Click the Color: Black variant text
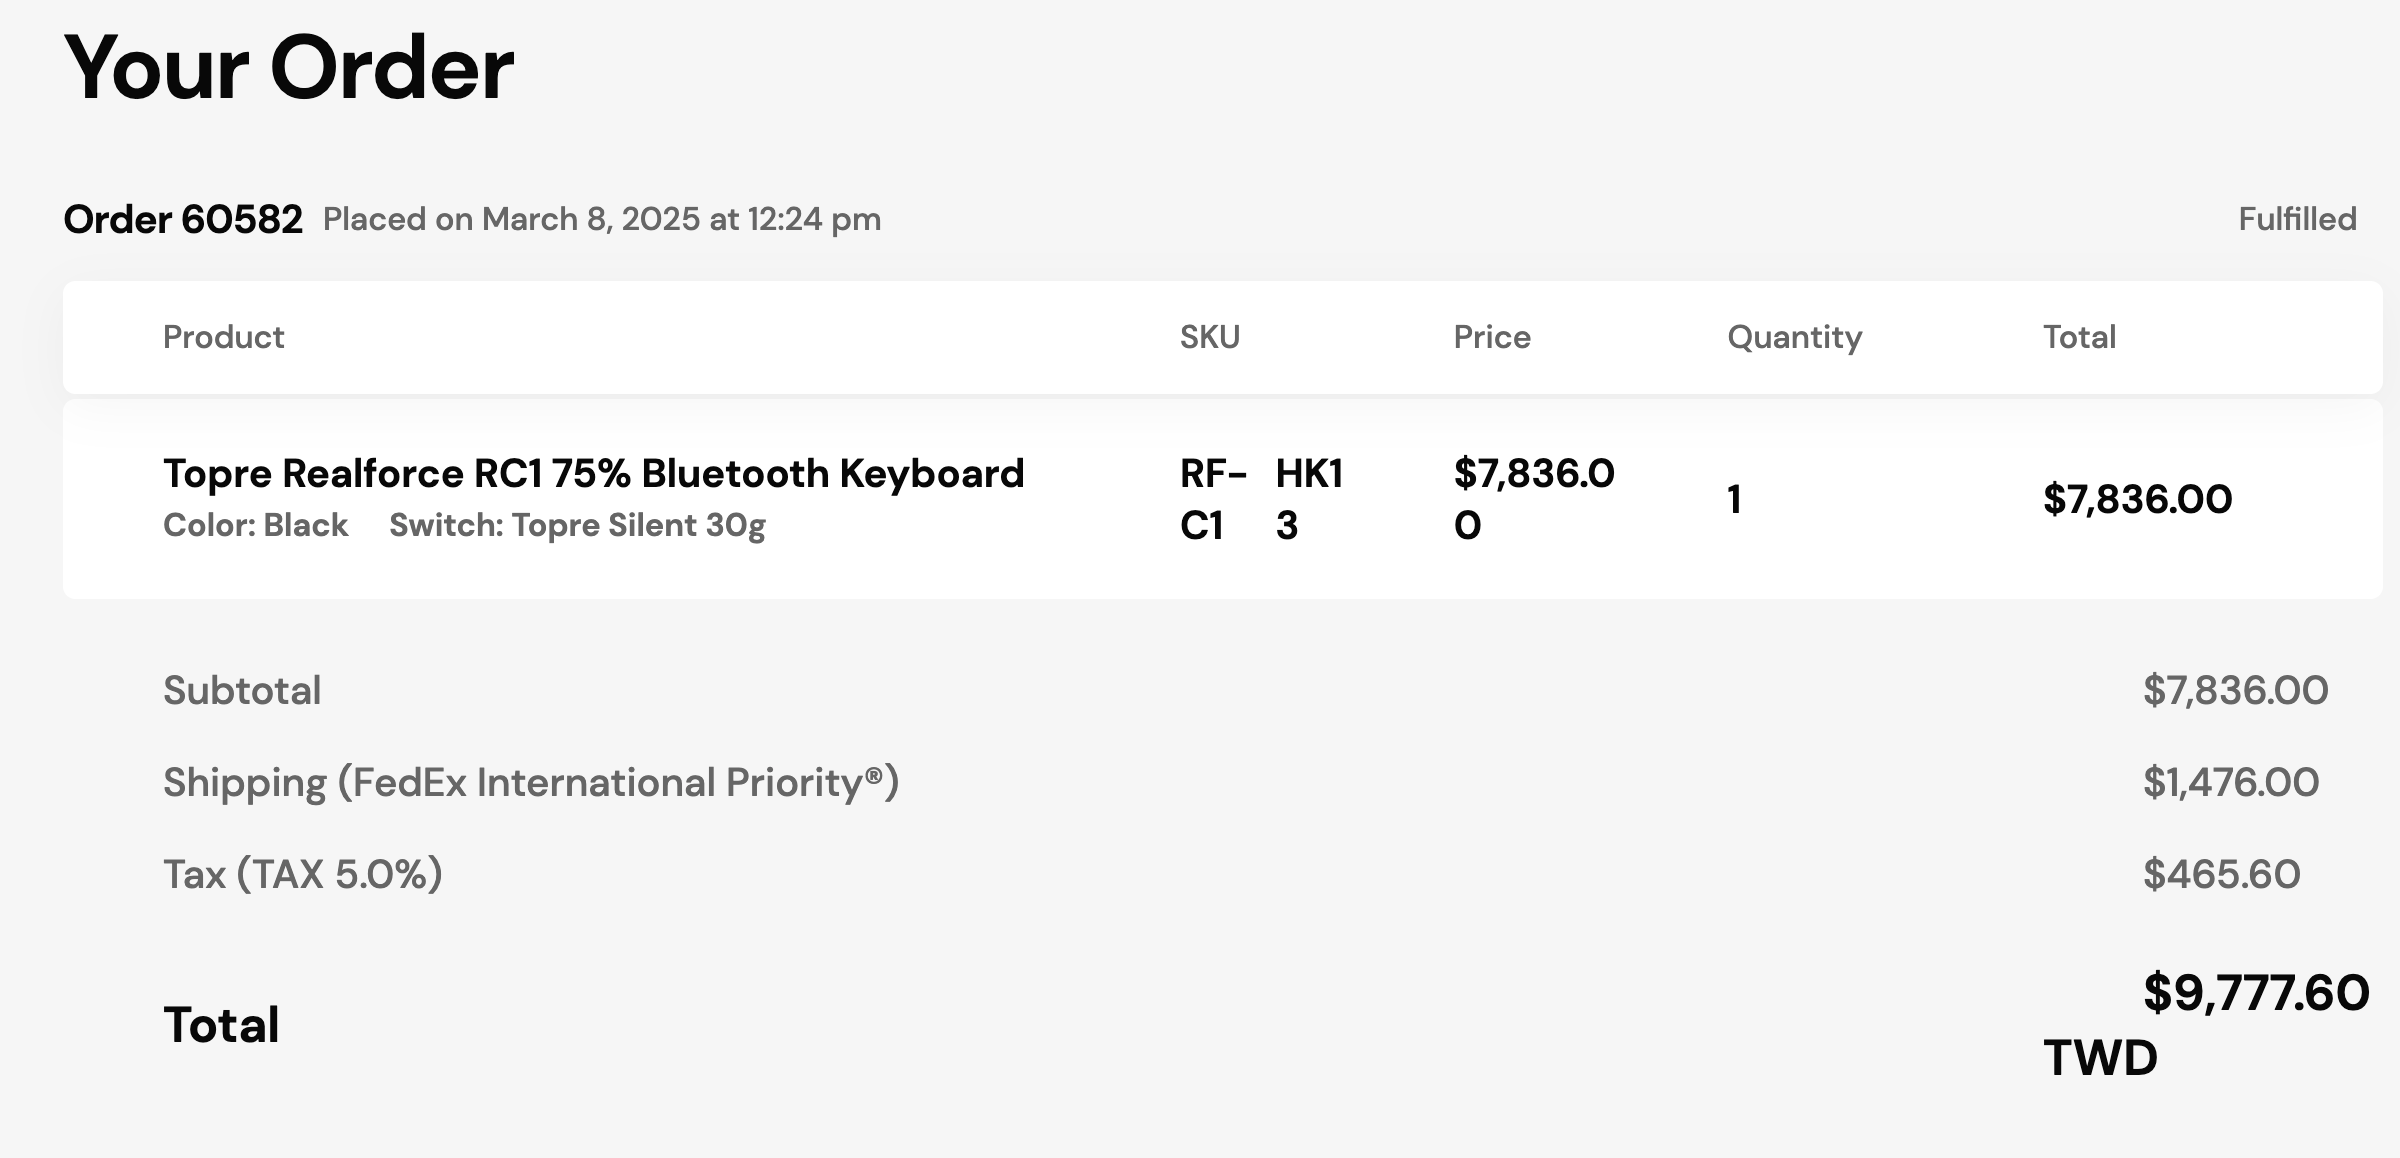The width and height of the screenshot is (2400, 1158). click(256, 525)
